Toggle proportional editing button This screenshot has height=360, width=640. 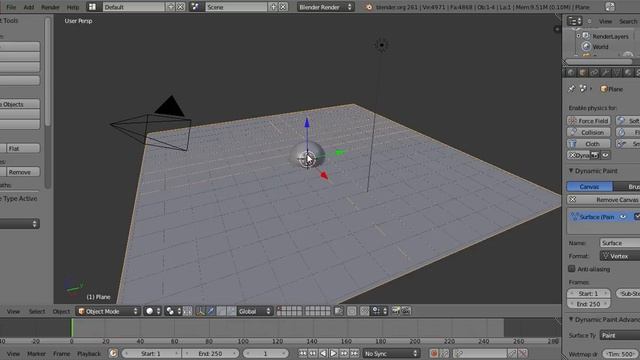click(352, 311)
